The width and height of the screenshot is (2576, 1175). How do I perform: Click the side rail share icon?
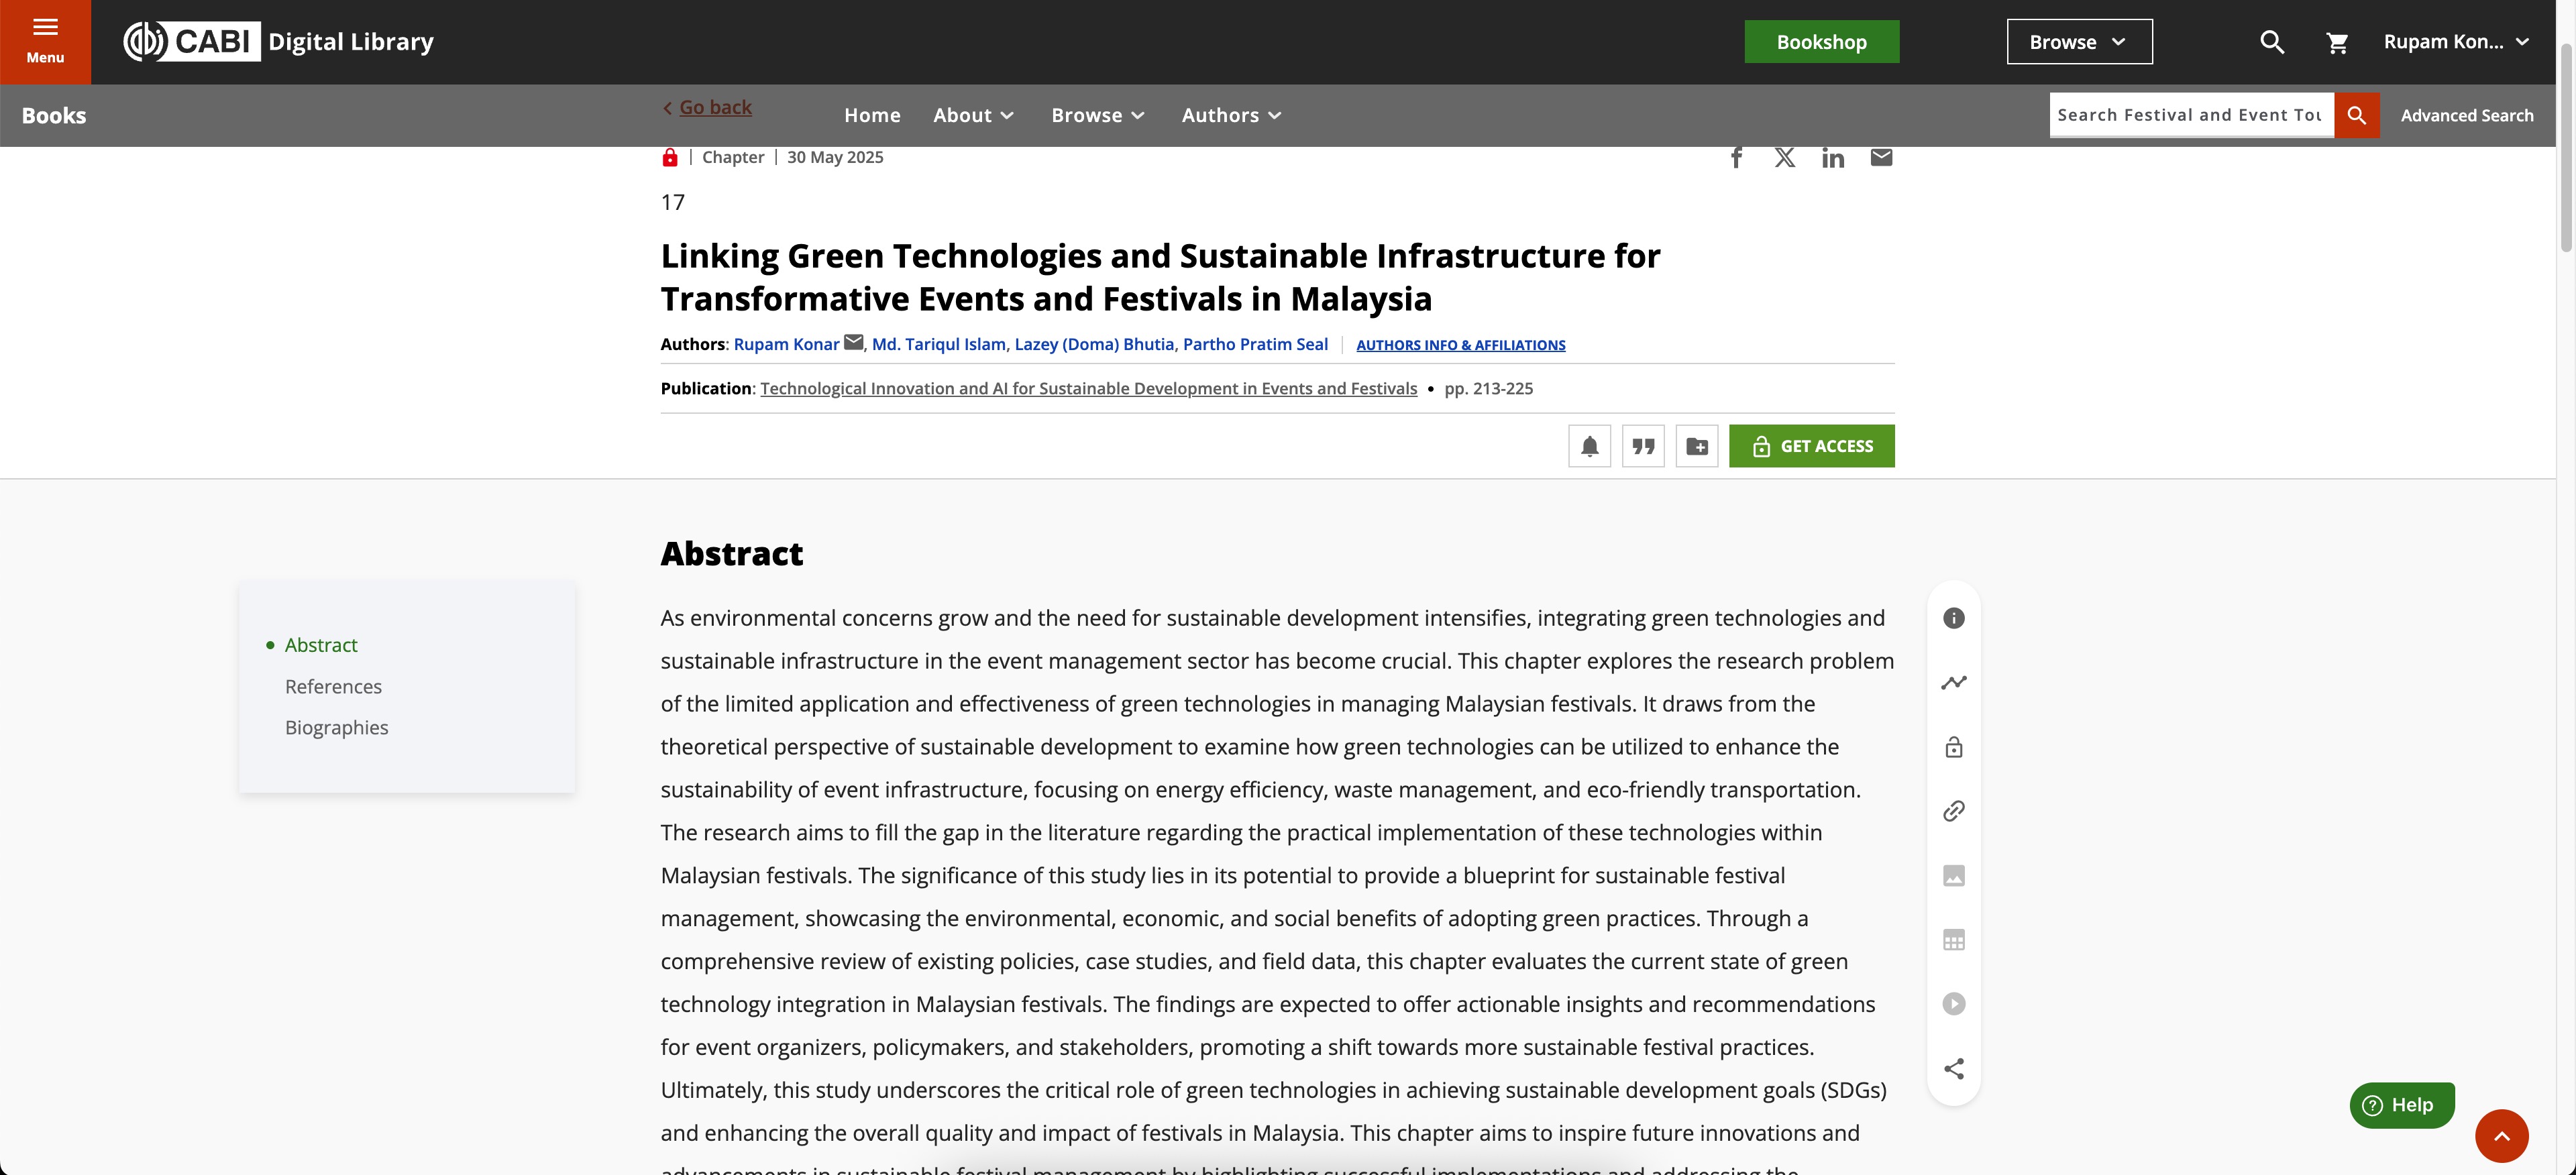1953,1068
